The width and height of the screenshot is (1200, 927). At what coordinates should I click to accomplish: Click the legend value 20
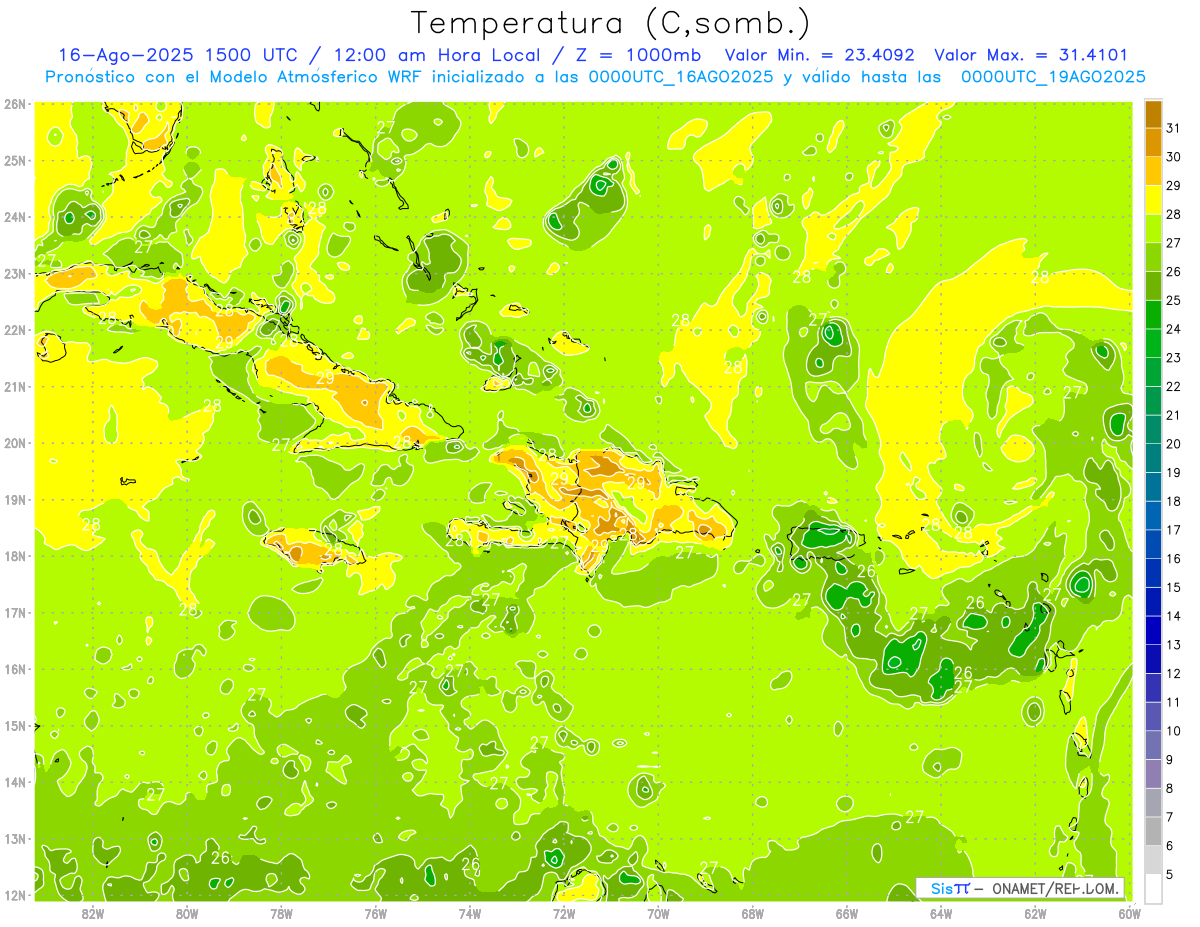pyautogui.click(x=1174, y=444)
